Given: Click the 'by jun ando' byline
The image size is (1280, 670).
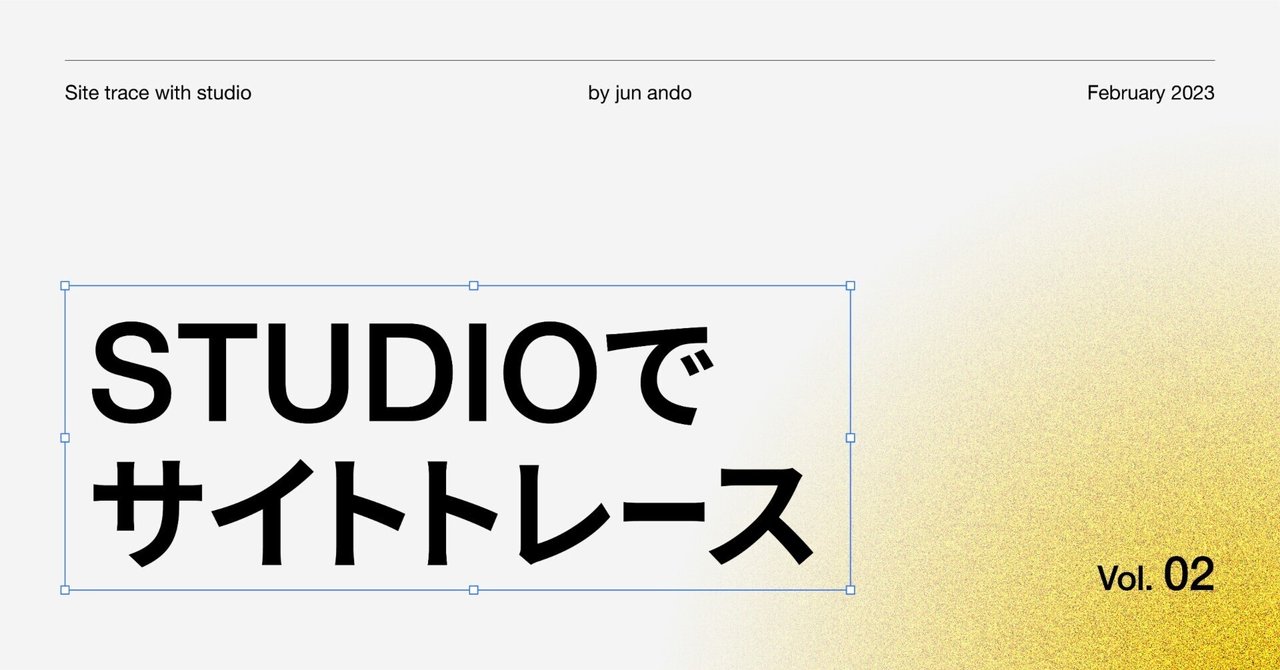Looking at the screenshot, I should 639,92.
